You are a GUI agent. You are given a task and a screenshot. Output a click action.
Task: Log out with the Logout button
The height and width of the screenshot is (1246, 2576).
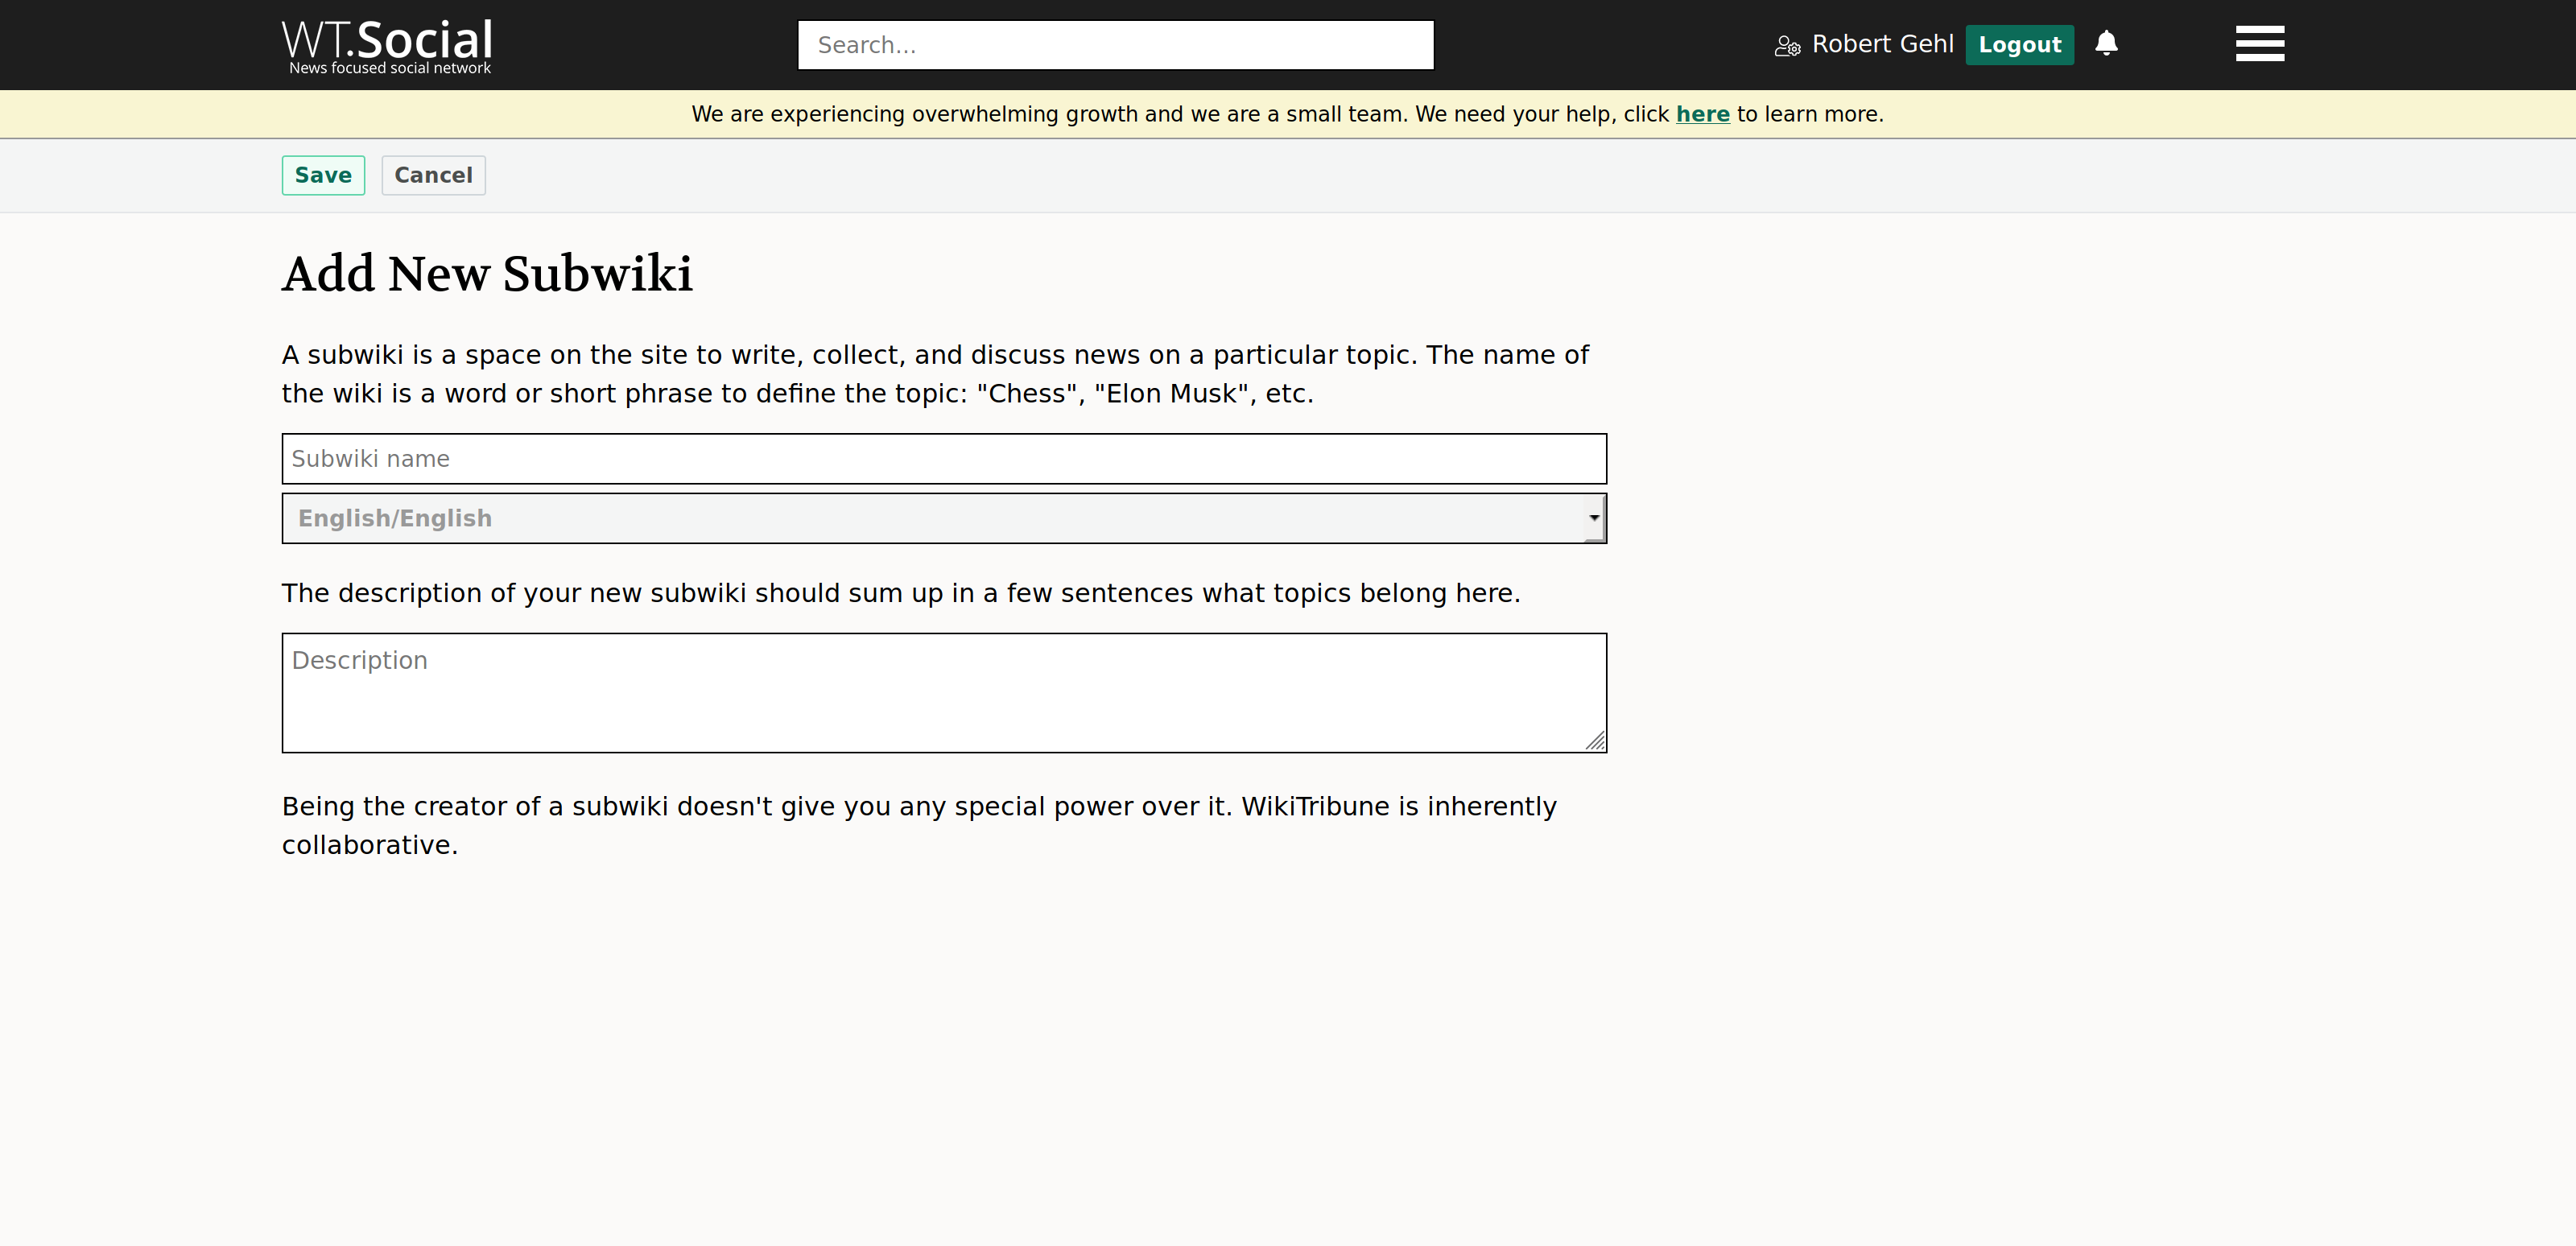pyautogui.click(x=2019, y=45)
